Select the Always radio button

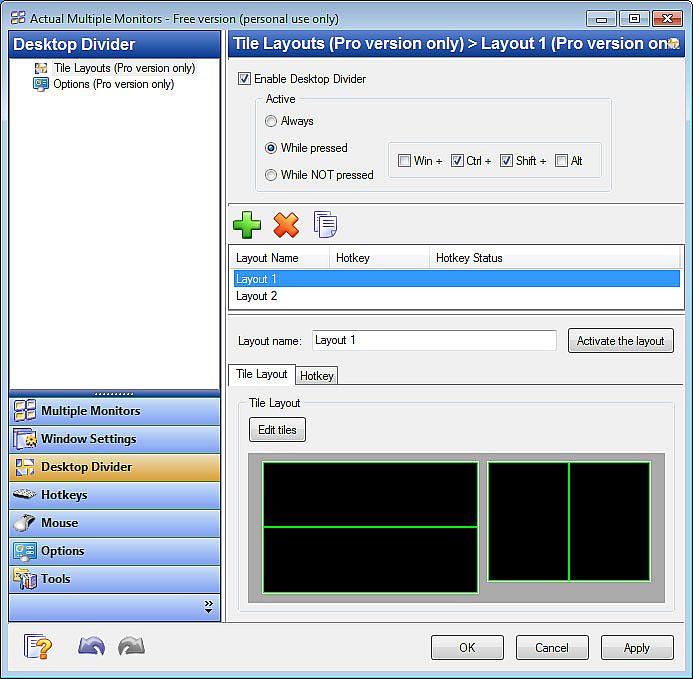[x=271, y=121]
